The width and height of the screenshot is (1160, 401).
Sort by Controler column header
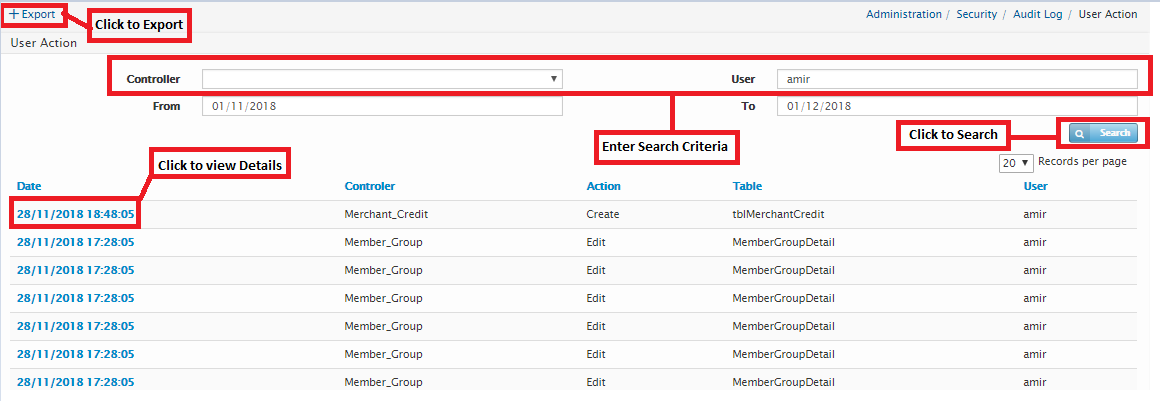(x=369, y=186)
